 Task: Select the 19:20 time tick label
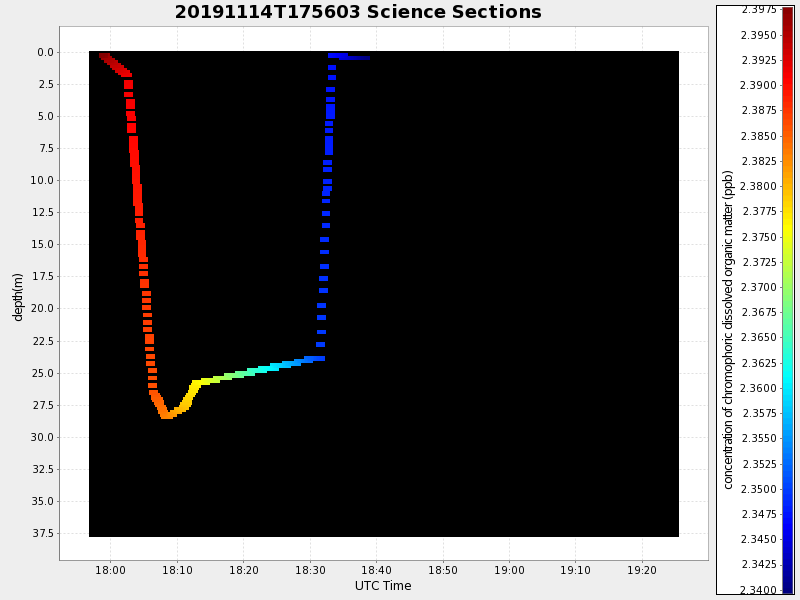642,570
